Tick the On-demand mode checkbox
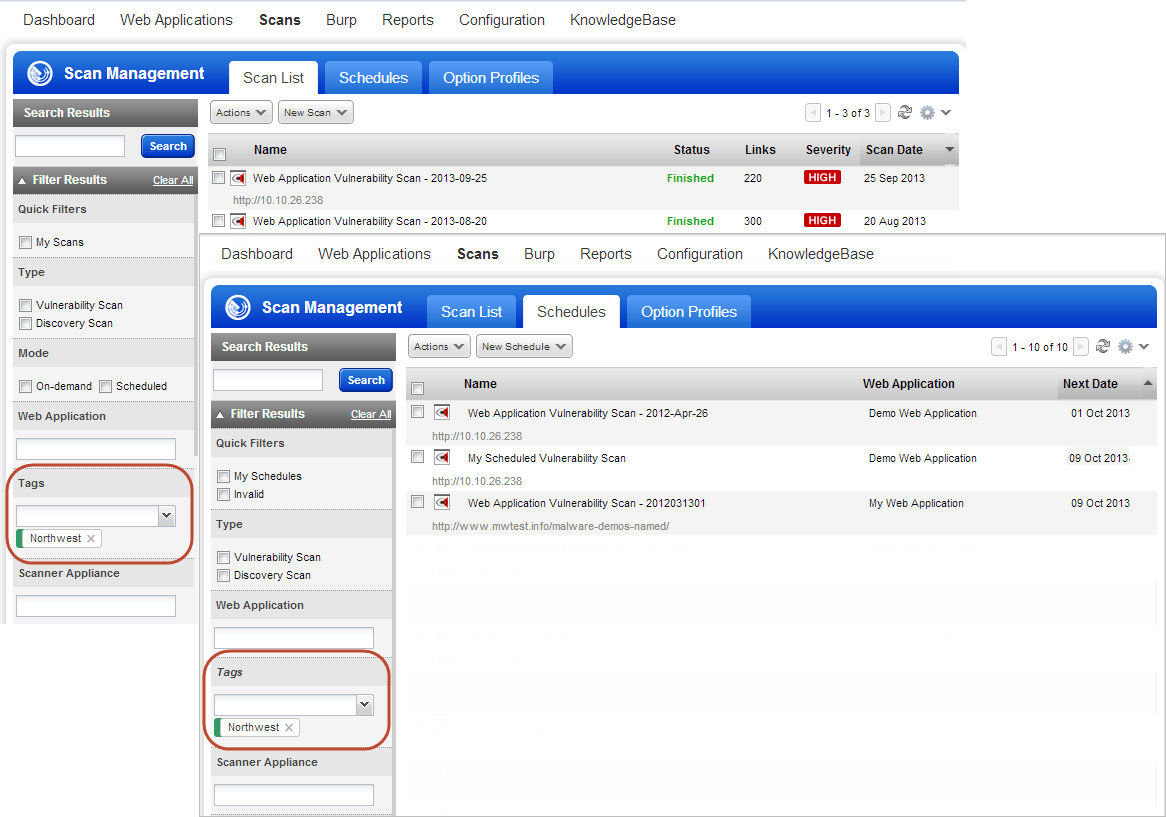The width and height of the screenshot is (1166, 817). [26, 387]
